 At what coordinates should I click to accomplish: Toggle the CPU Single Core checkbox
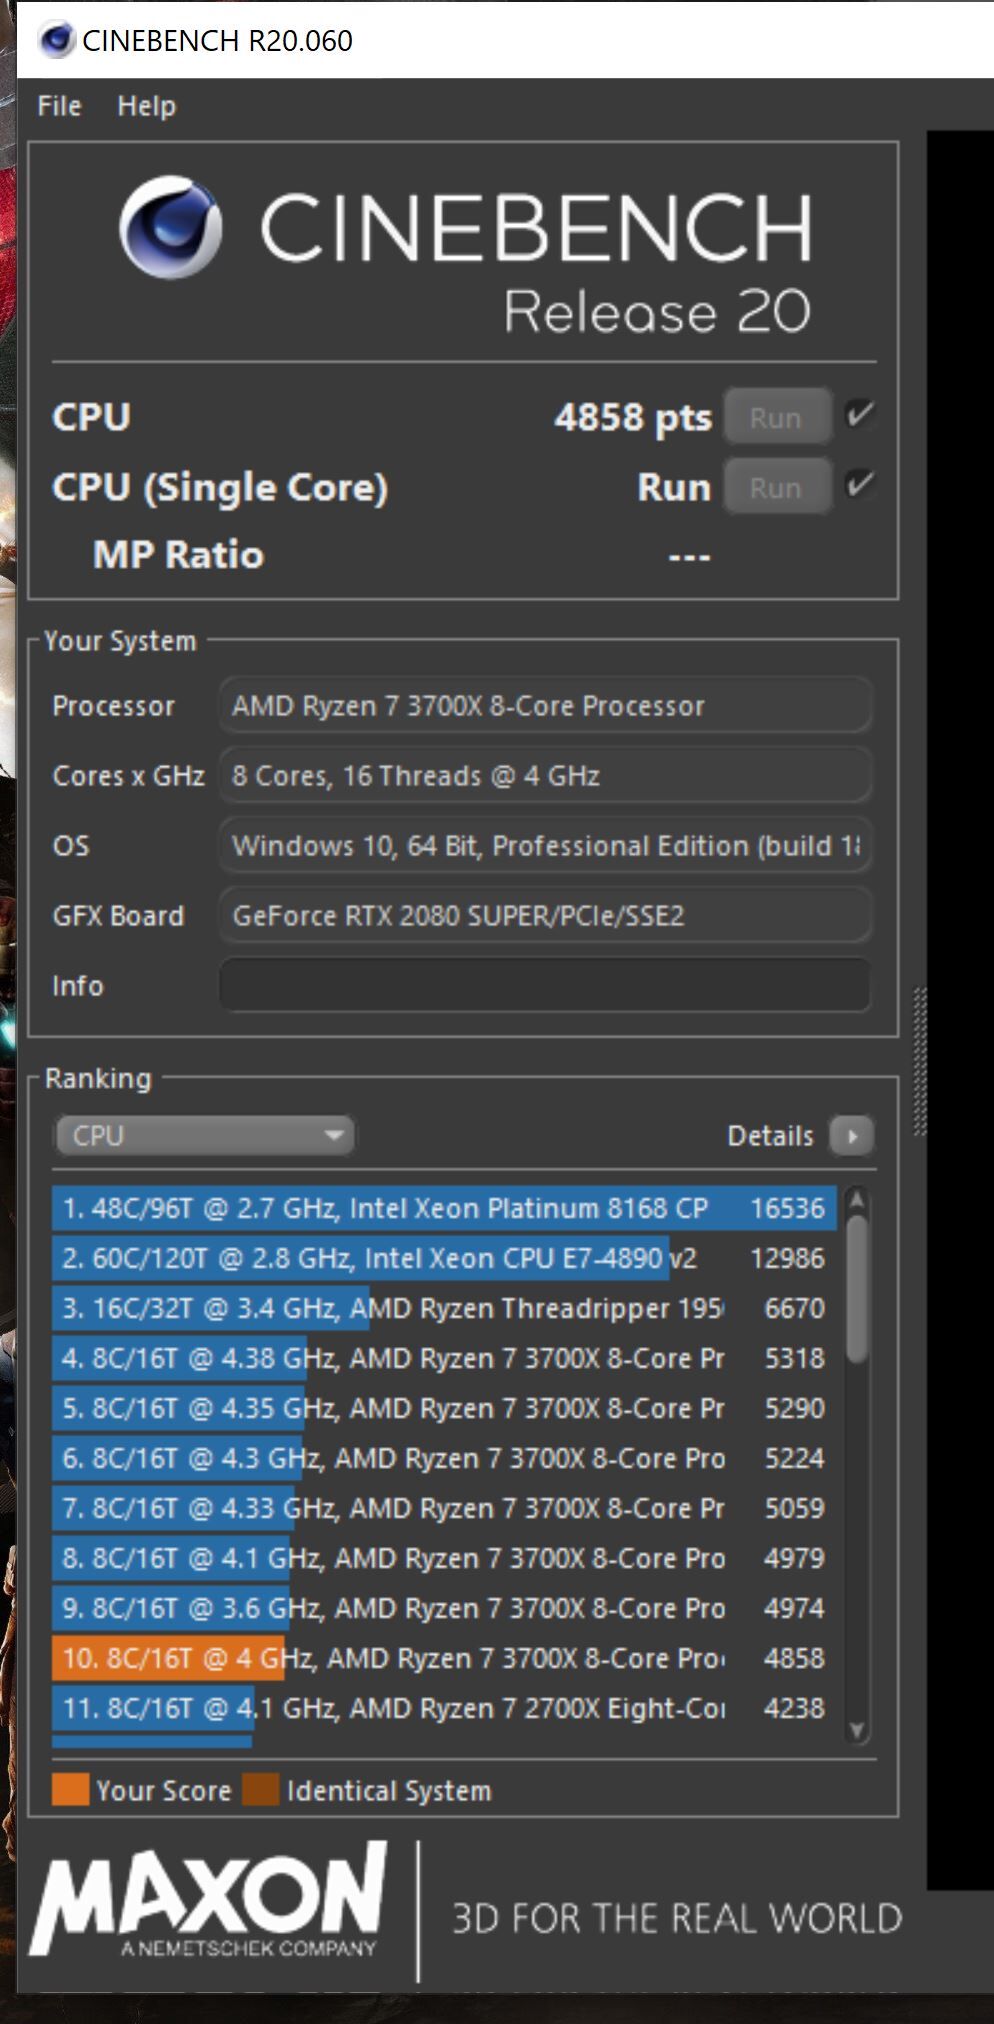(x=860, y=485)
